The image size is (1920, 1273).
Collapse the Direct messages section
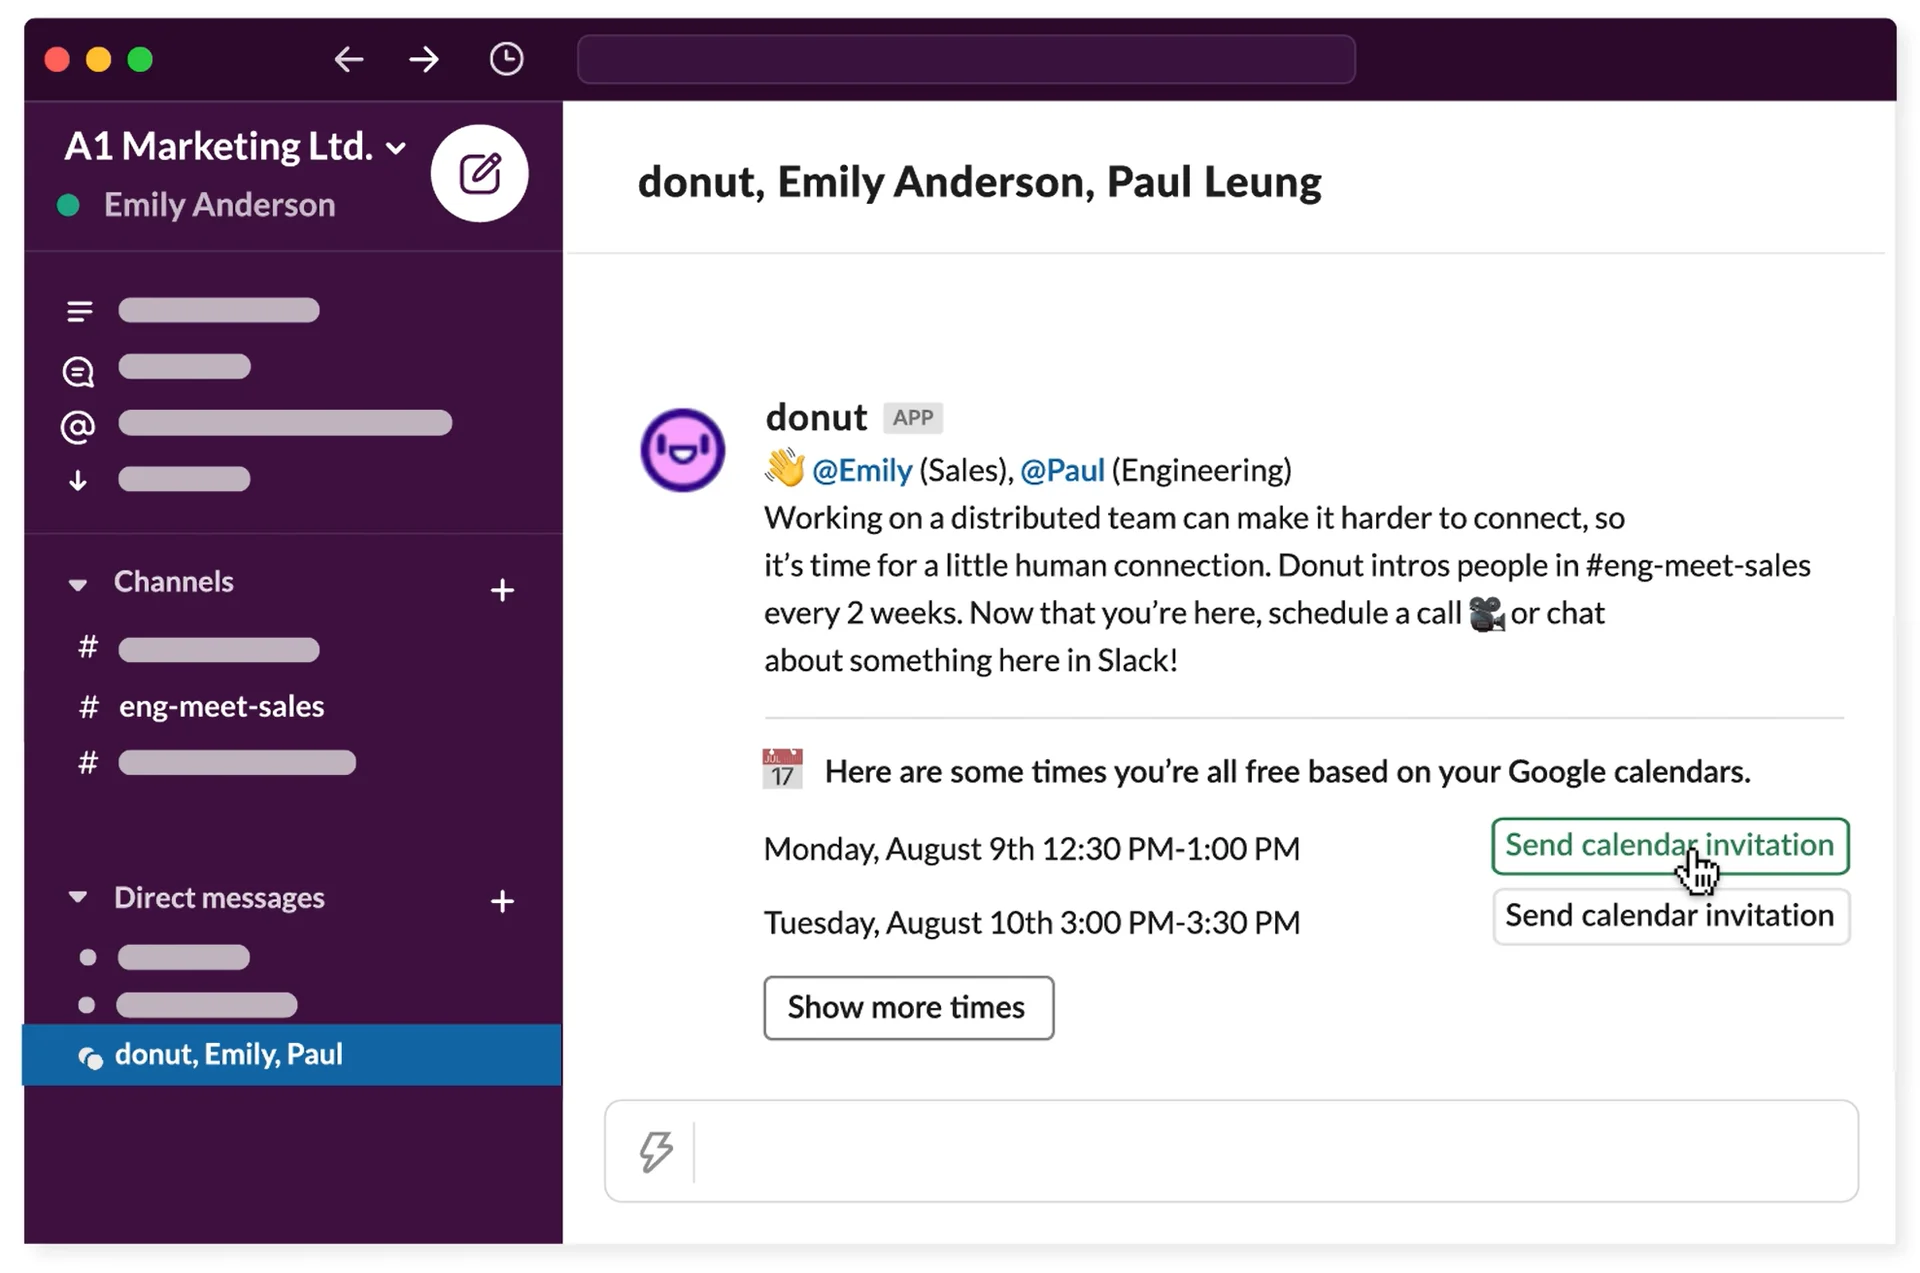[78, 897]
